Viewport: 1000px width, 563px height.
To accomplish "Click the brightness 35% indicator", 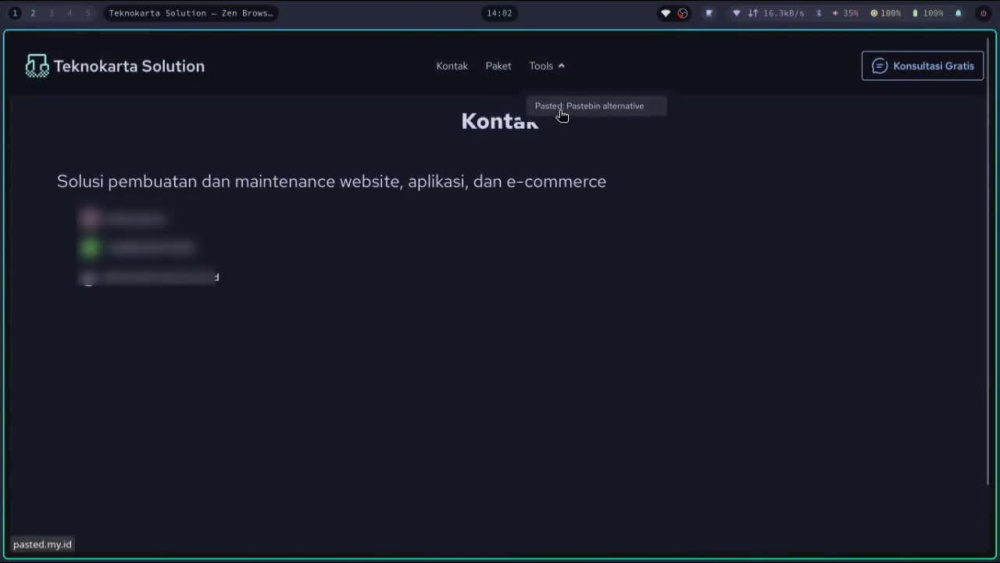I will coord(846,13).
